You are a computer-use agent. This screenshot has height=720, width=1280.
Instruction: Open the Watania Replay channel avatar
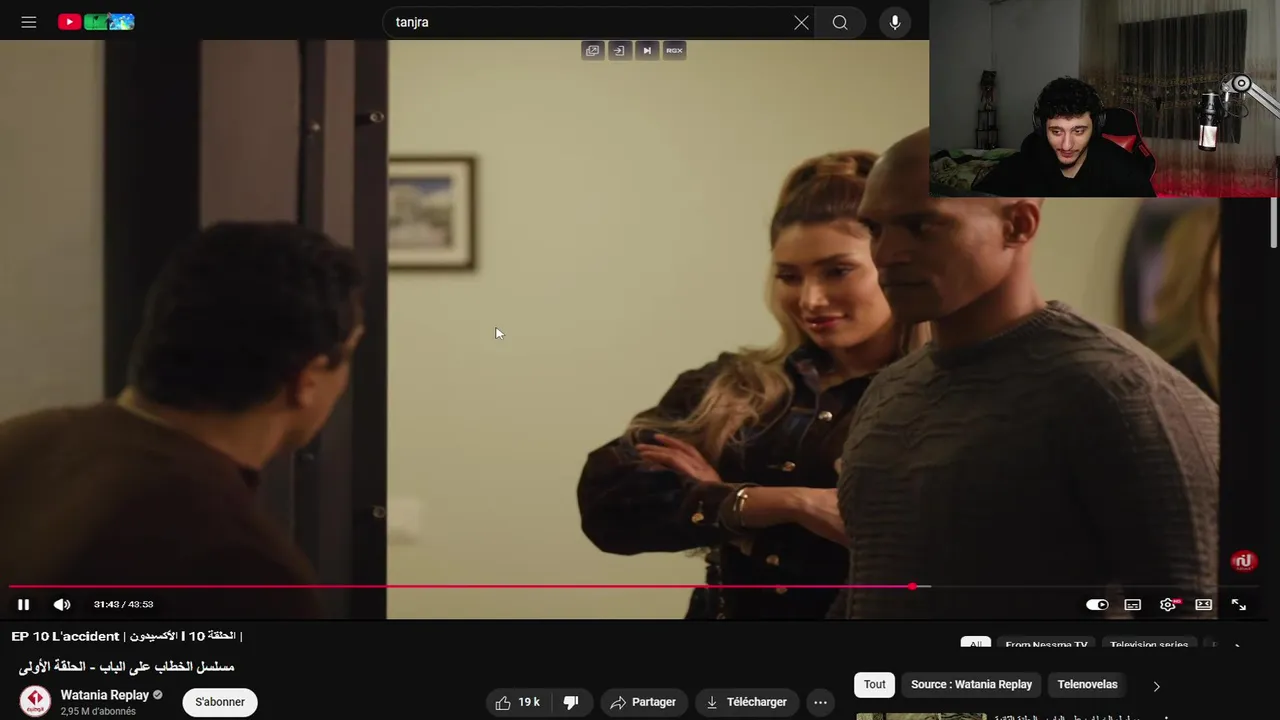pyautogui.click(x=35, y=702)
